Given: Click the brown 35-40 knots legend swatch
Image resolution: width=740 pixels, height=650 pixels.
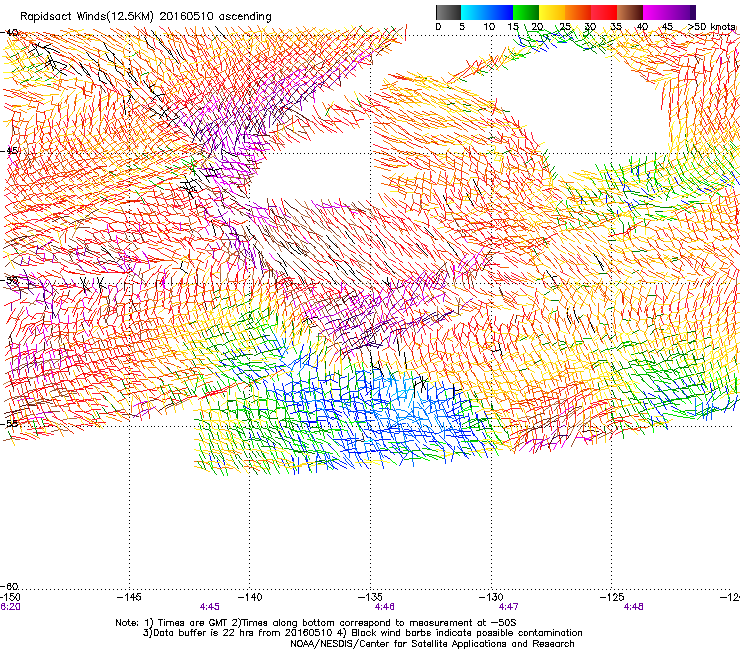Looking at the screenshot, I should pyautogui.click(x=630, y=12).
